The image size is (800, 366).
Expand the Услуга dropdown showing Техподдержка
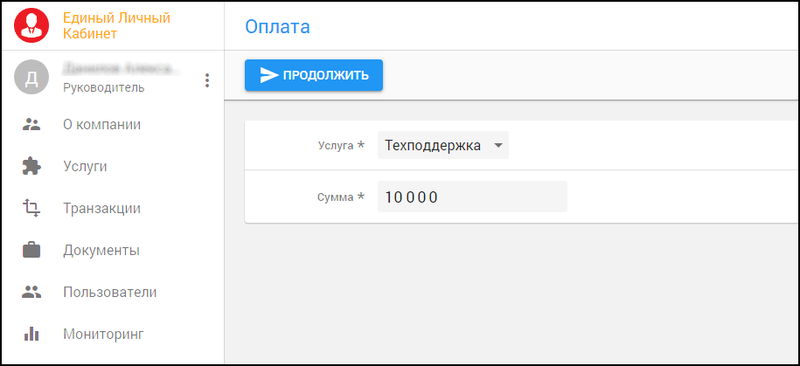[x=443, y=145]
